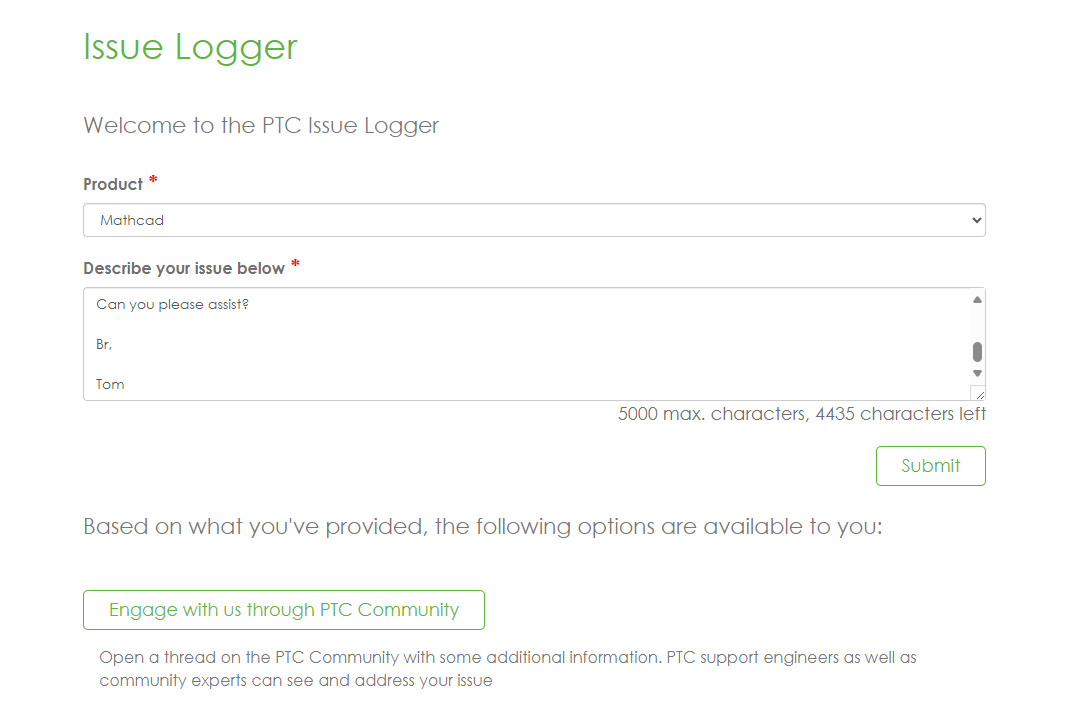Click the textarea resize handle corner
The height and width of the screenshot is (716, 1072).
tap(977, 393)
